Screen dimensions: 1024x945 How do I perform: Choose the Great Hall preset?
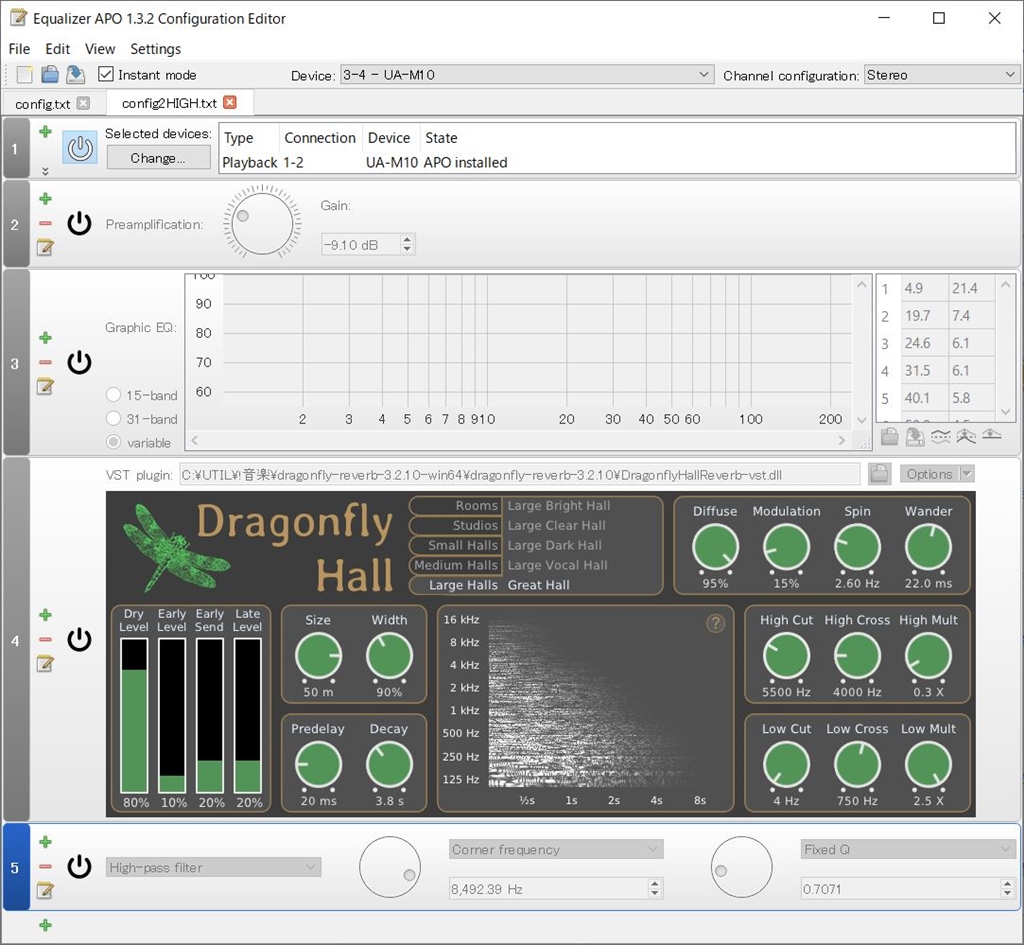pyautogui.click(x=538, y=585)
